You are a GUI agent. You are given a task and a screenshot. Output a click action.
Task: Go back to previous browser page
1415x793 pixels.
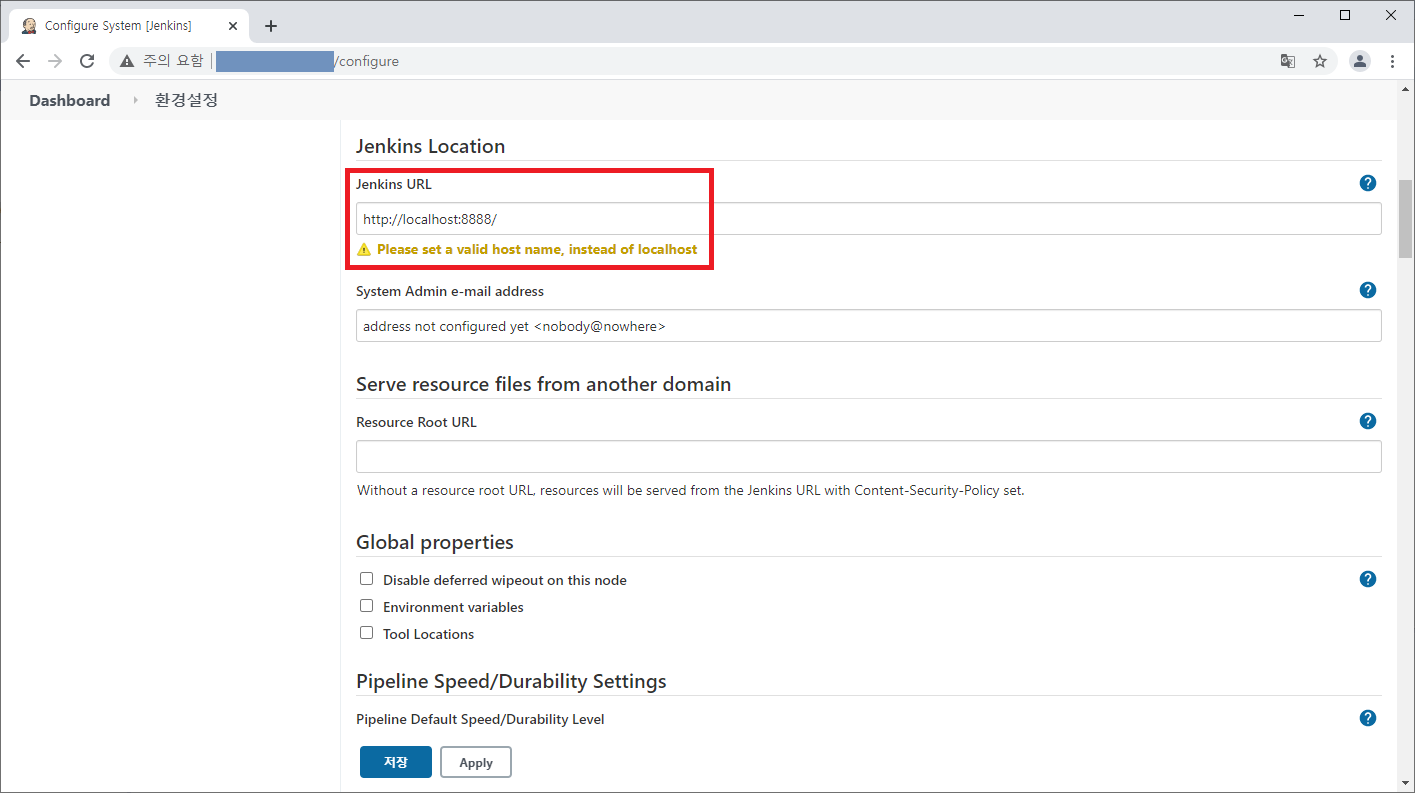23,61
